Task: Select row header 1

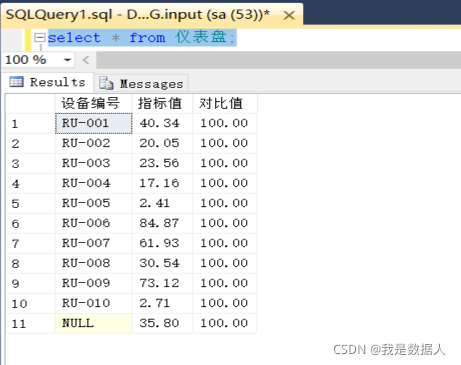Action: coord(31,124)
